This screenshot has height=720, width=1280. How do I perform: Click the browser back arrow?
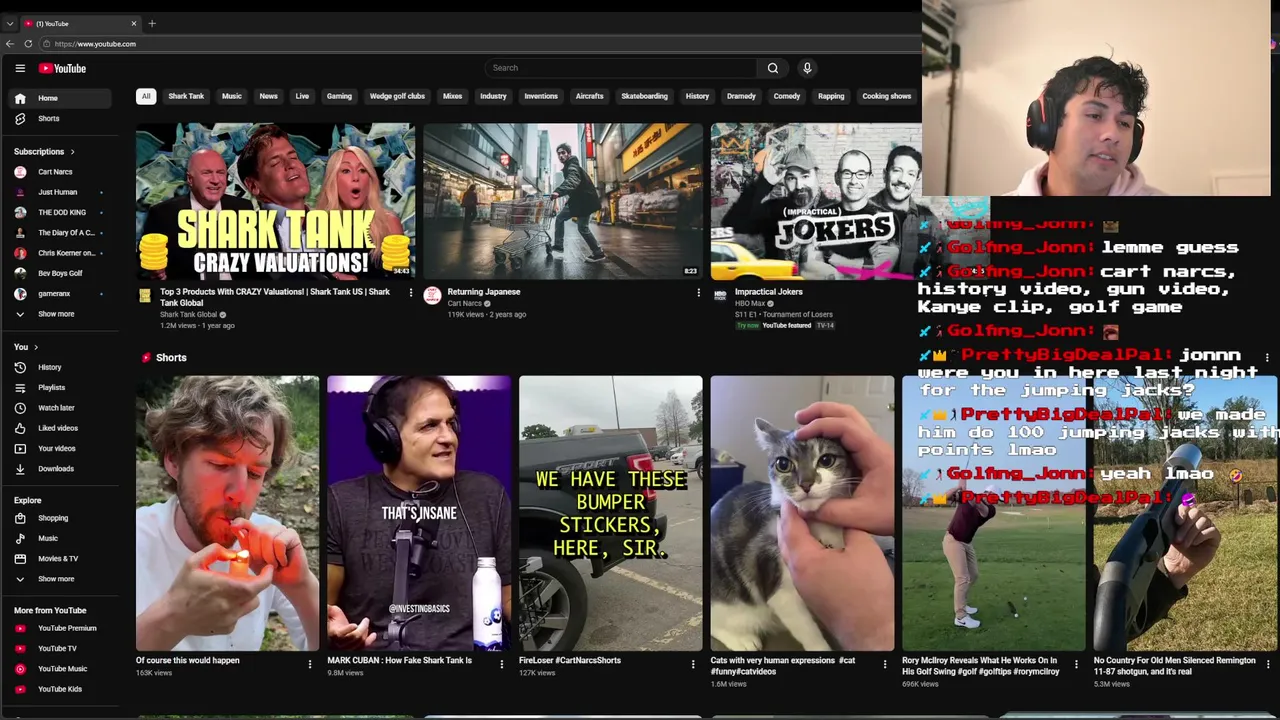coord(10,44)
